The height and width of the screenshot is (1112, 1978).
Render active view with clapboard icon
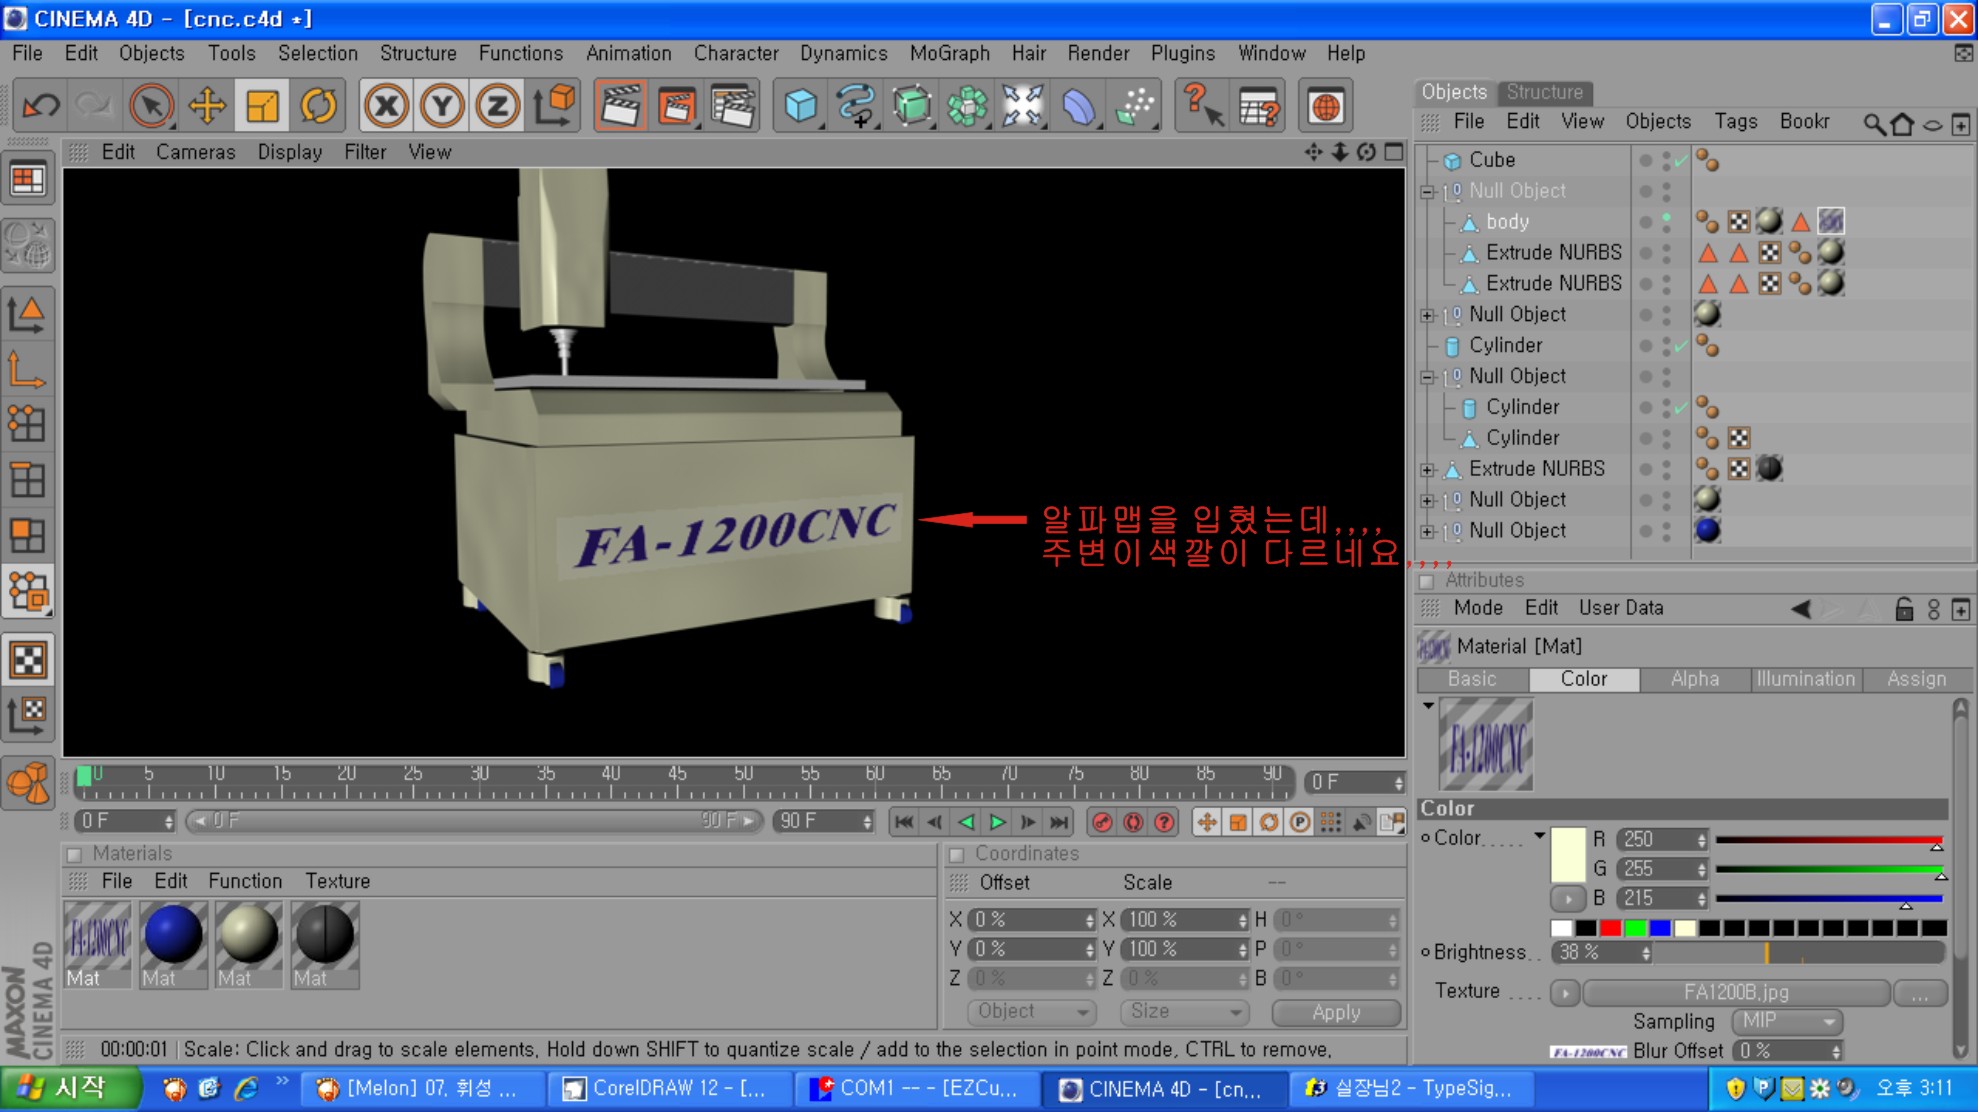(620, 106)
